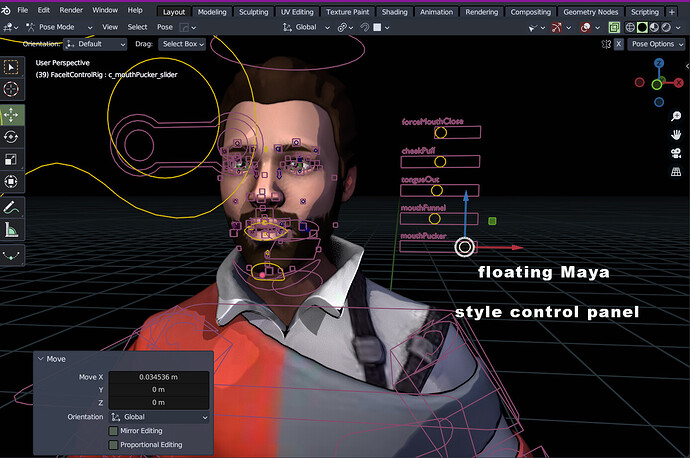
Task: Click the zoom viewport magnifier icon
Action: [676, 116]
